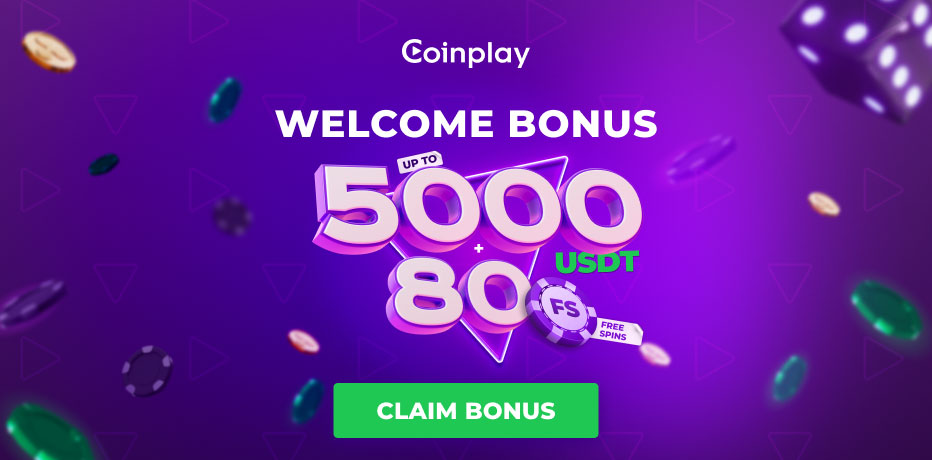Click the WELCOME BONUS headline text

coord(466,124)
